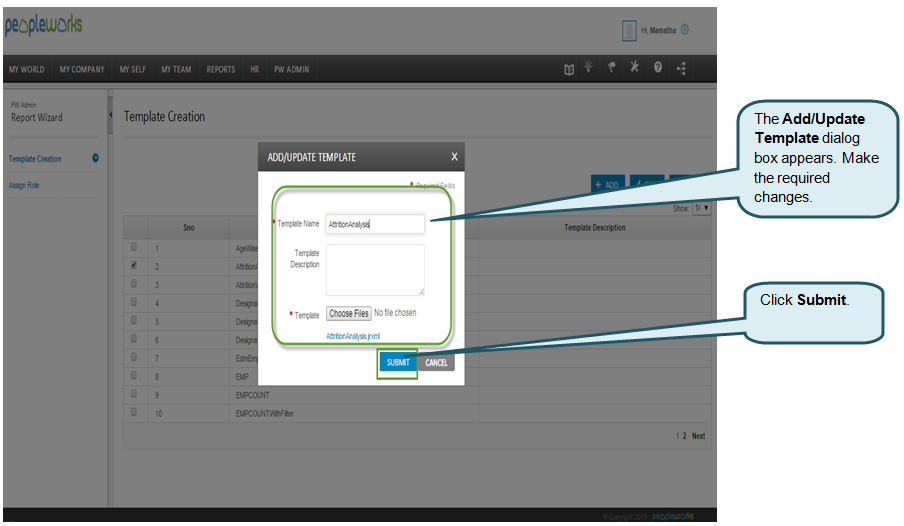
Task: Click the org hierarchy icon in navbar
Action: pos(682,69)
